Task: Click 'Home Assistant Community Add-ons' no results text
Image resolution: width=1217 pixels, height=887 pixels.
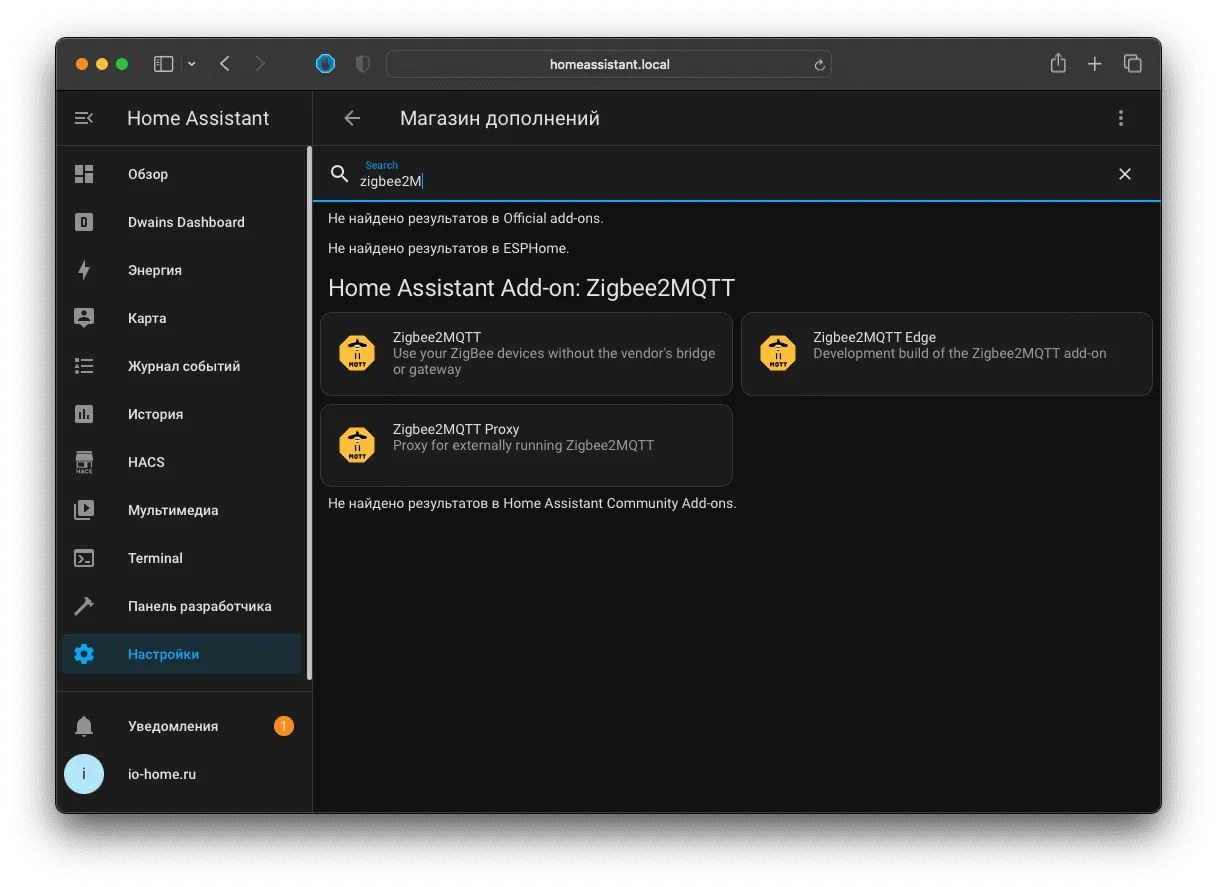Action: pos(532,503)
